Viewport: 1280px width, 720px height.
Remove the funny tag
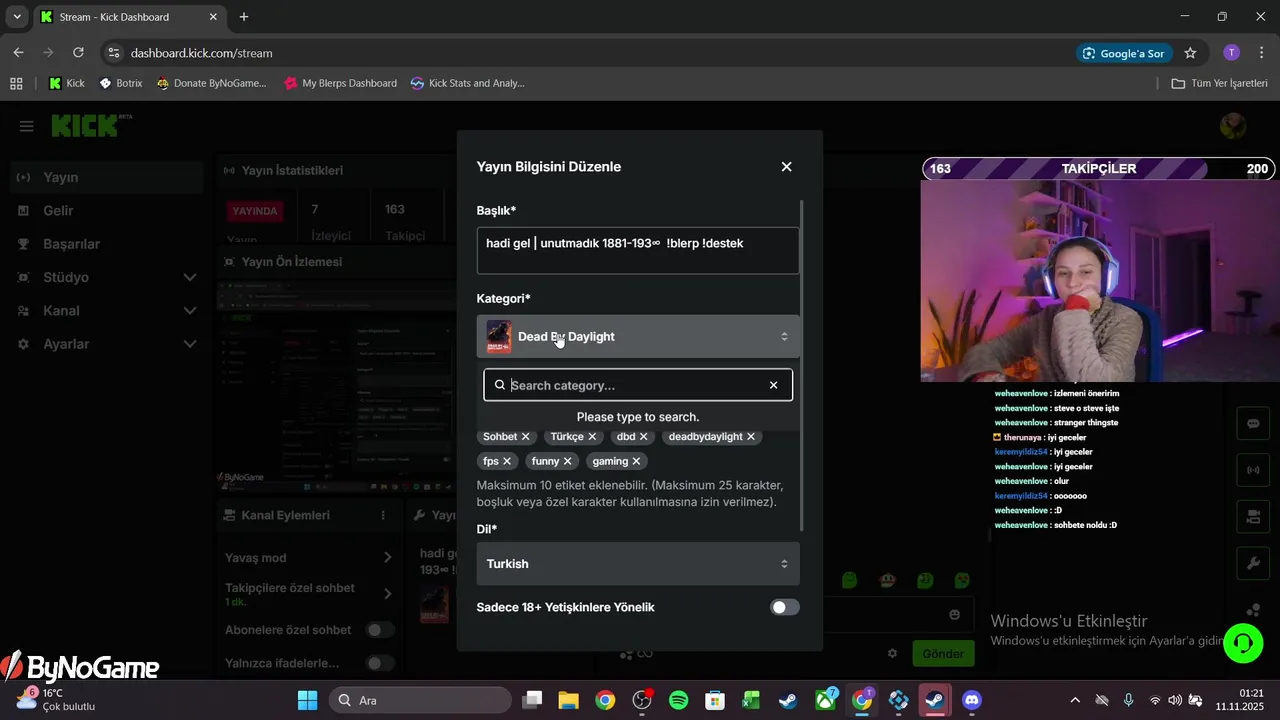coord(568,461)
